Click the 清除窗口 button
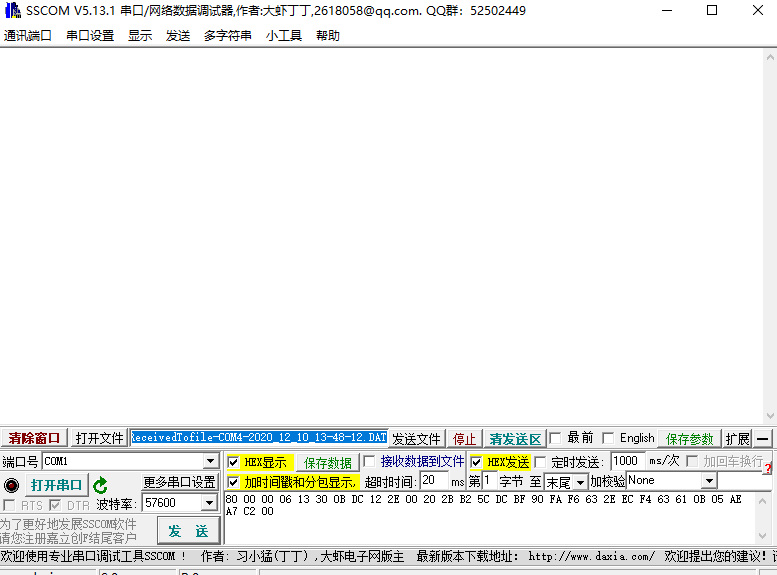The image size is (777, 575). click(x=34, y=439)
